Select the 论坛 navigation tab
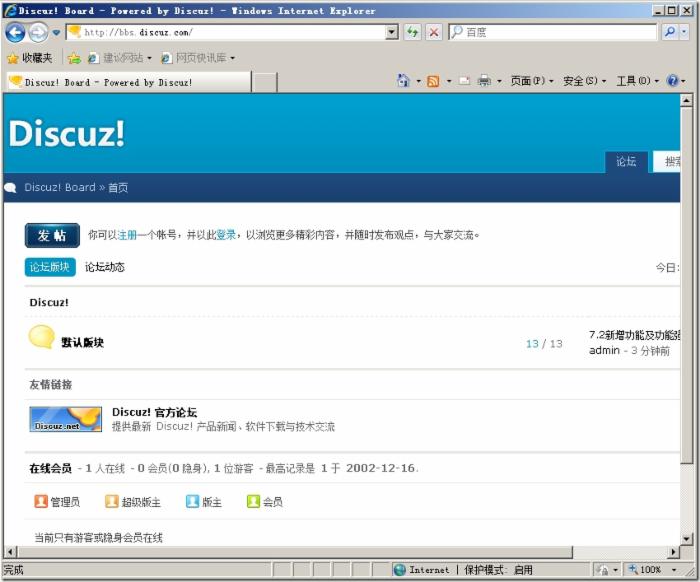The width and height of the screenshot is (700, 582). pyautogui.click(x=626, y=162)
